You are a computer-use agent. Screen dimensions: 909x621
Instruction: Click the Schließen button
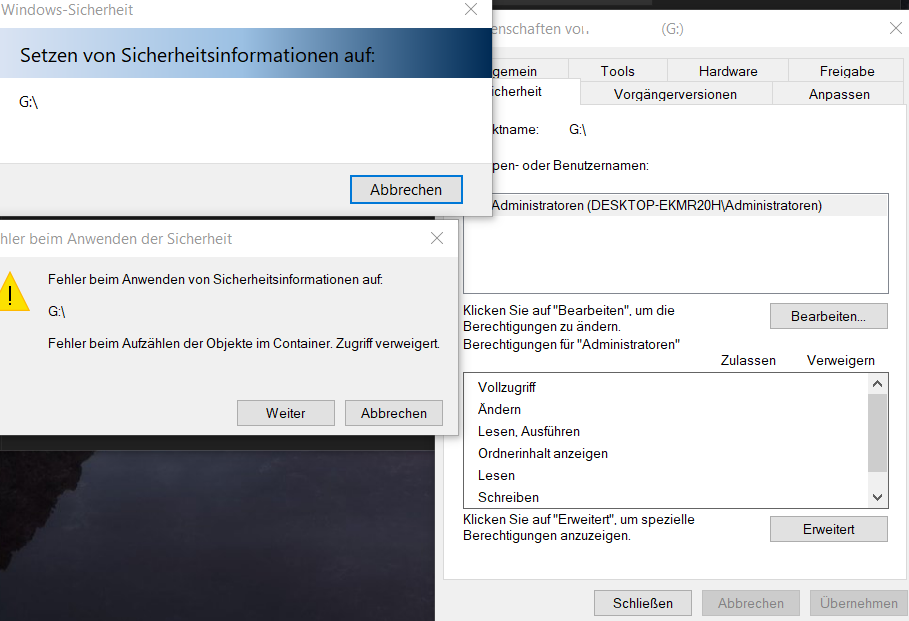tap(642, 603)
